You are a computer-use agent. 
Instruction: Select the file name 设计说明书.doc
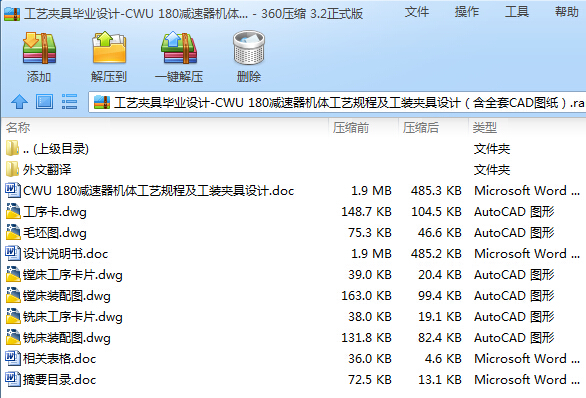pos(65,254)
